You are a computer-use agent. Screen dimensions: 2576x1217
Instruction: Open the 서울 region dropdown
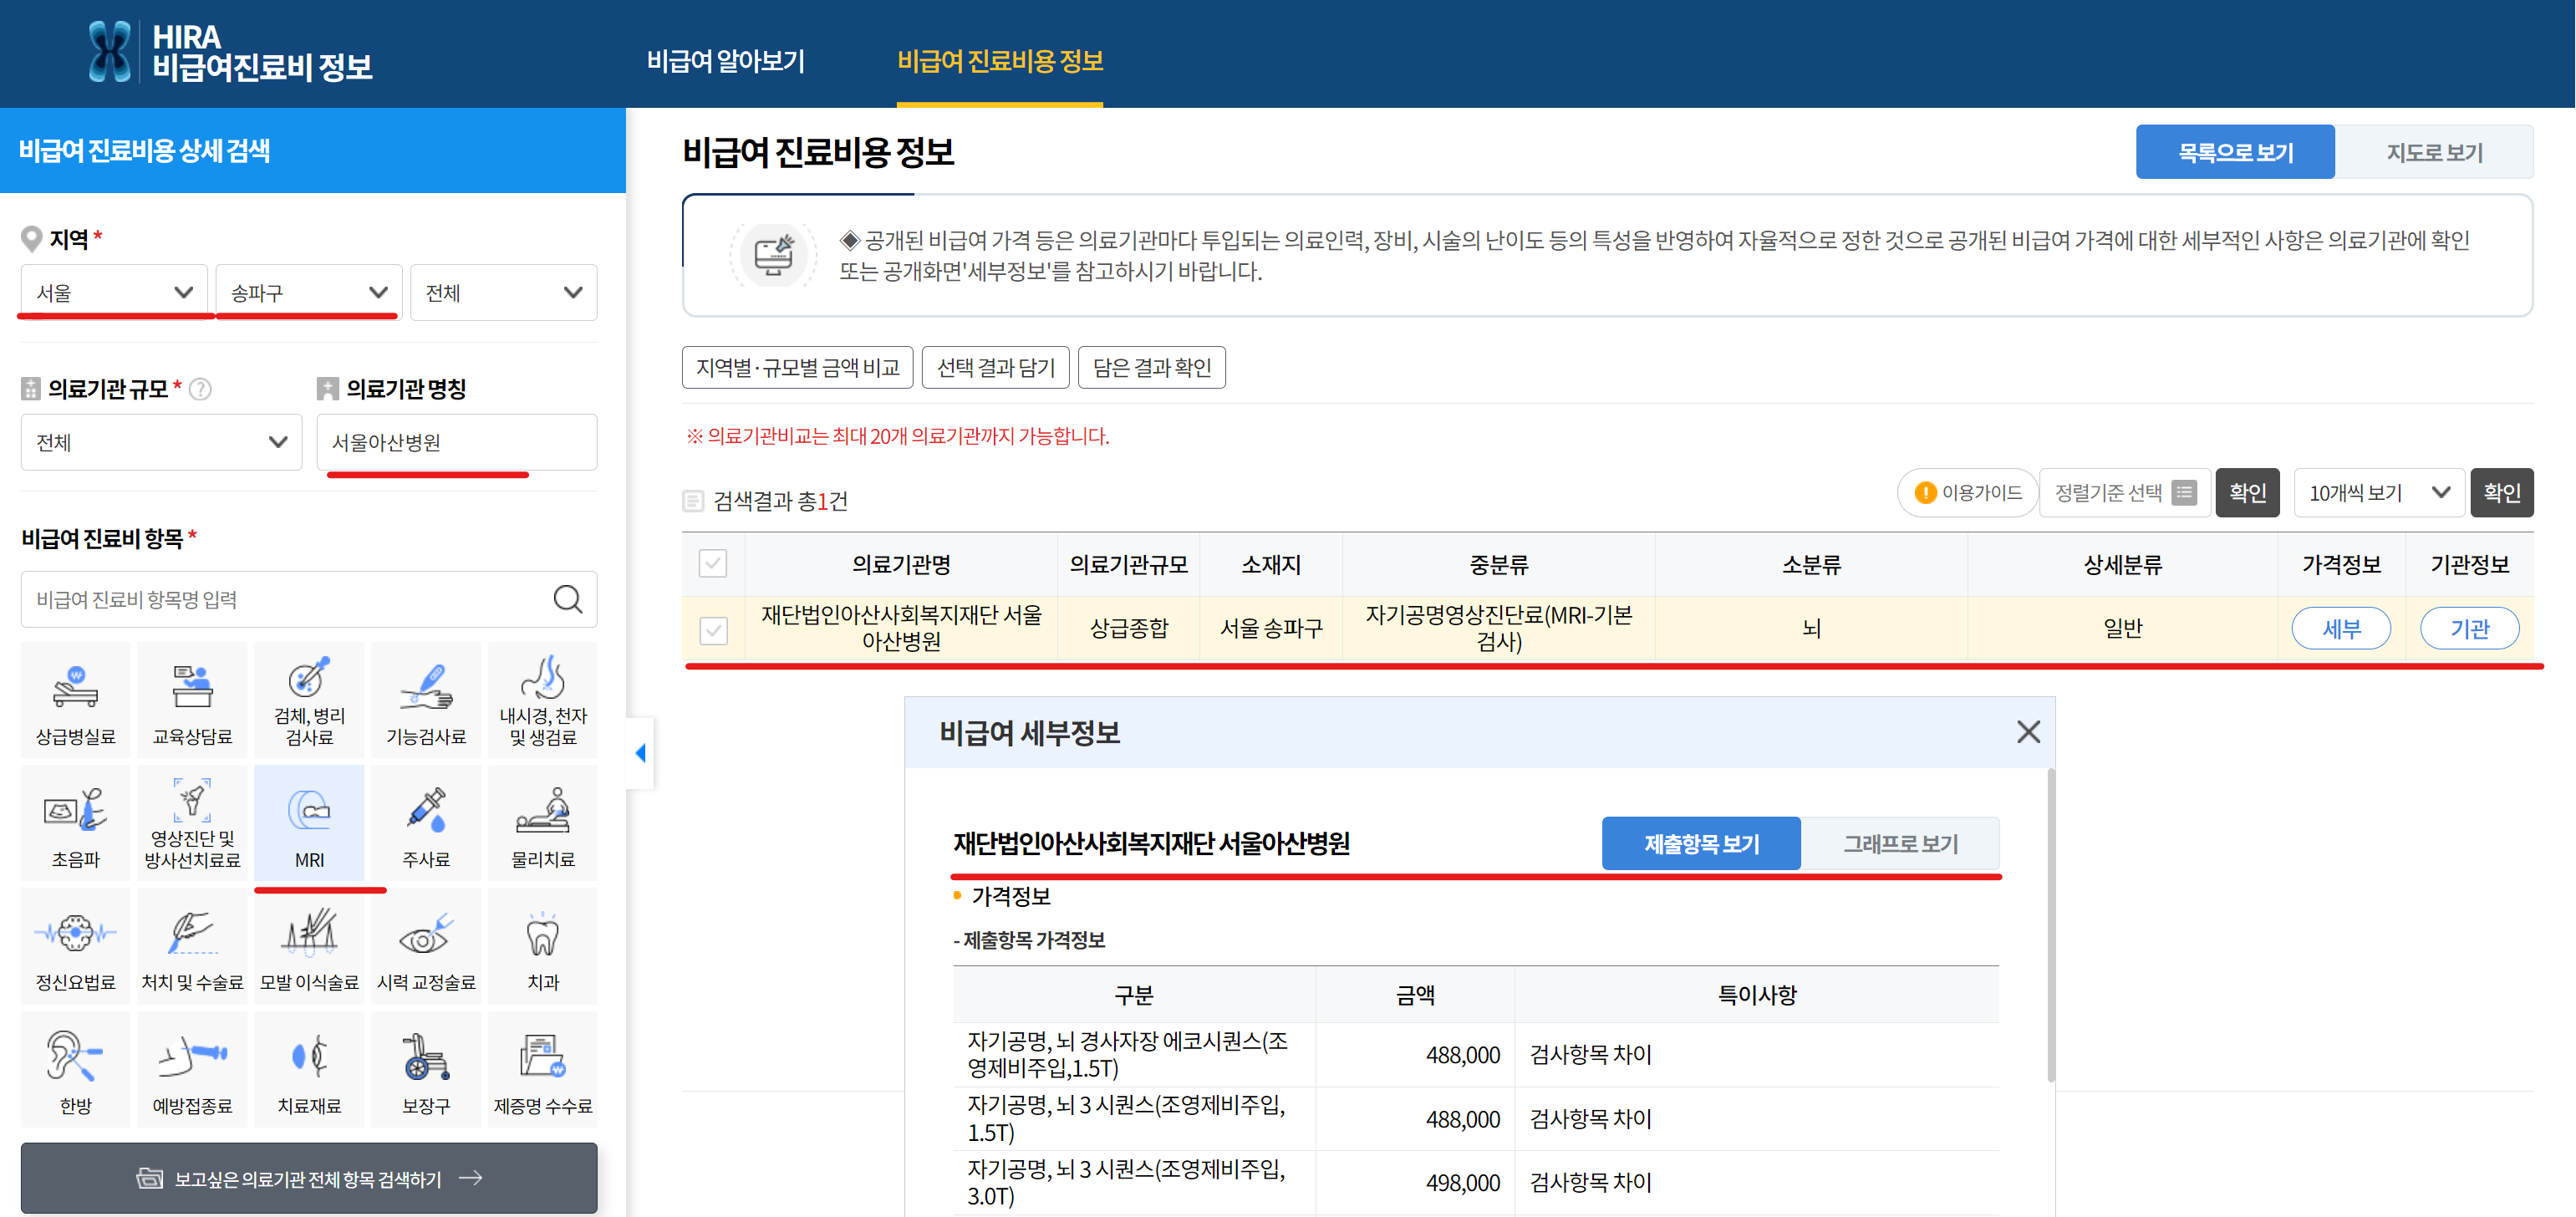[x=114, y=292]
